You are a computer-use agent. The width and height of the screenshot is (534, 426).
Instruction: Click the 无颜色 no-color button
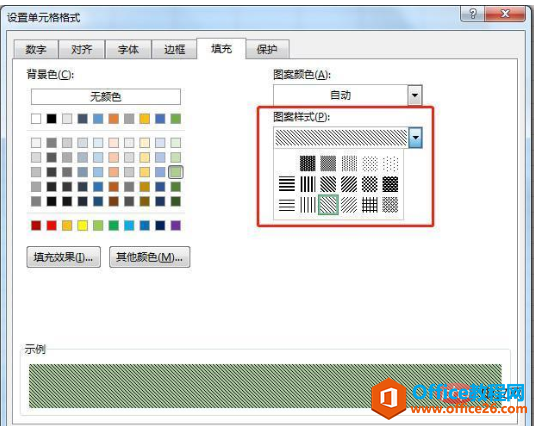coord(106,97)
